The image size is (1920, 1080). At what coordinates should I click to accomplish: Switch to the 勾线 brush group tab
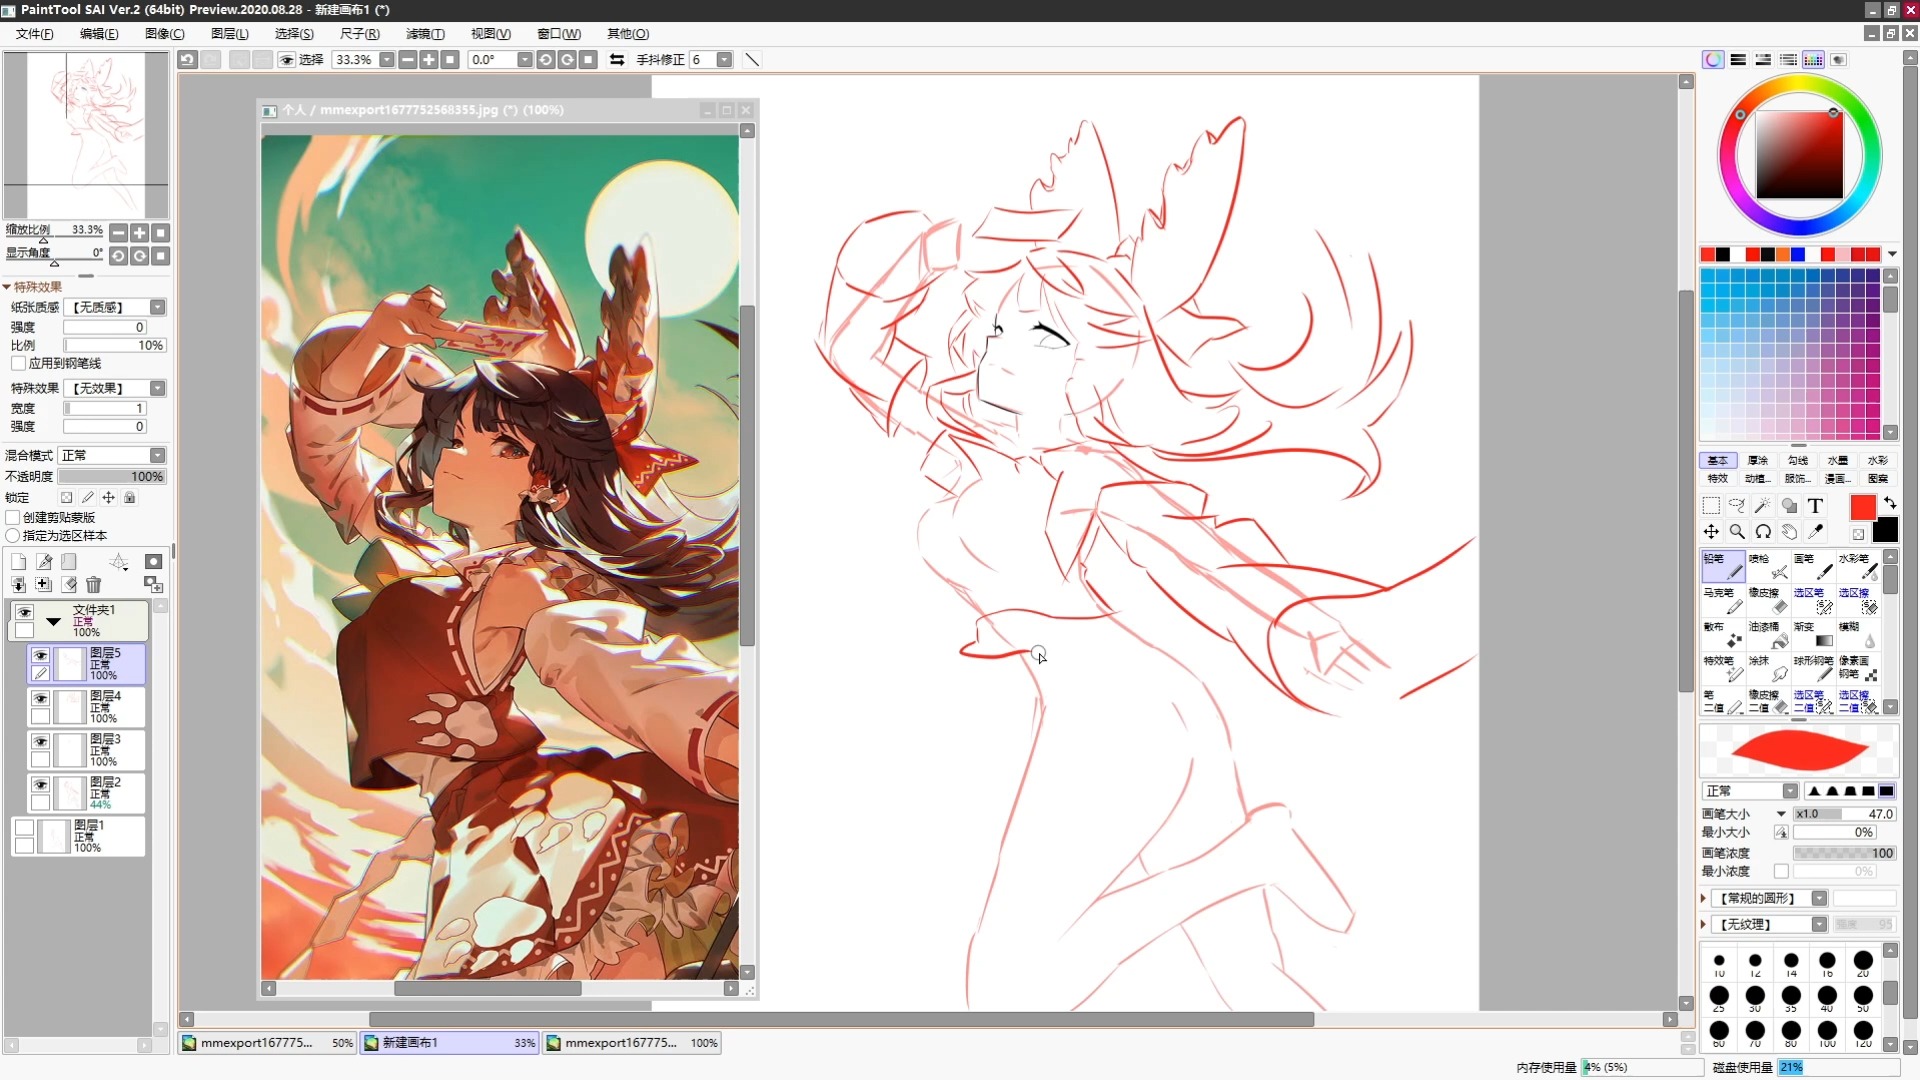coord(1797,461)
